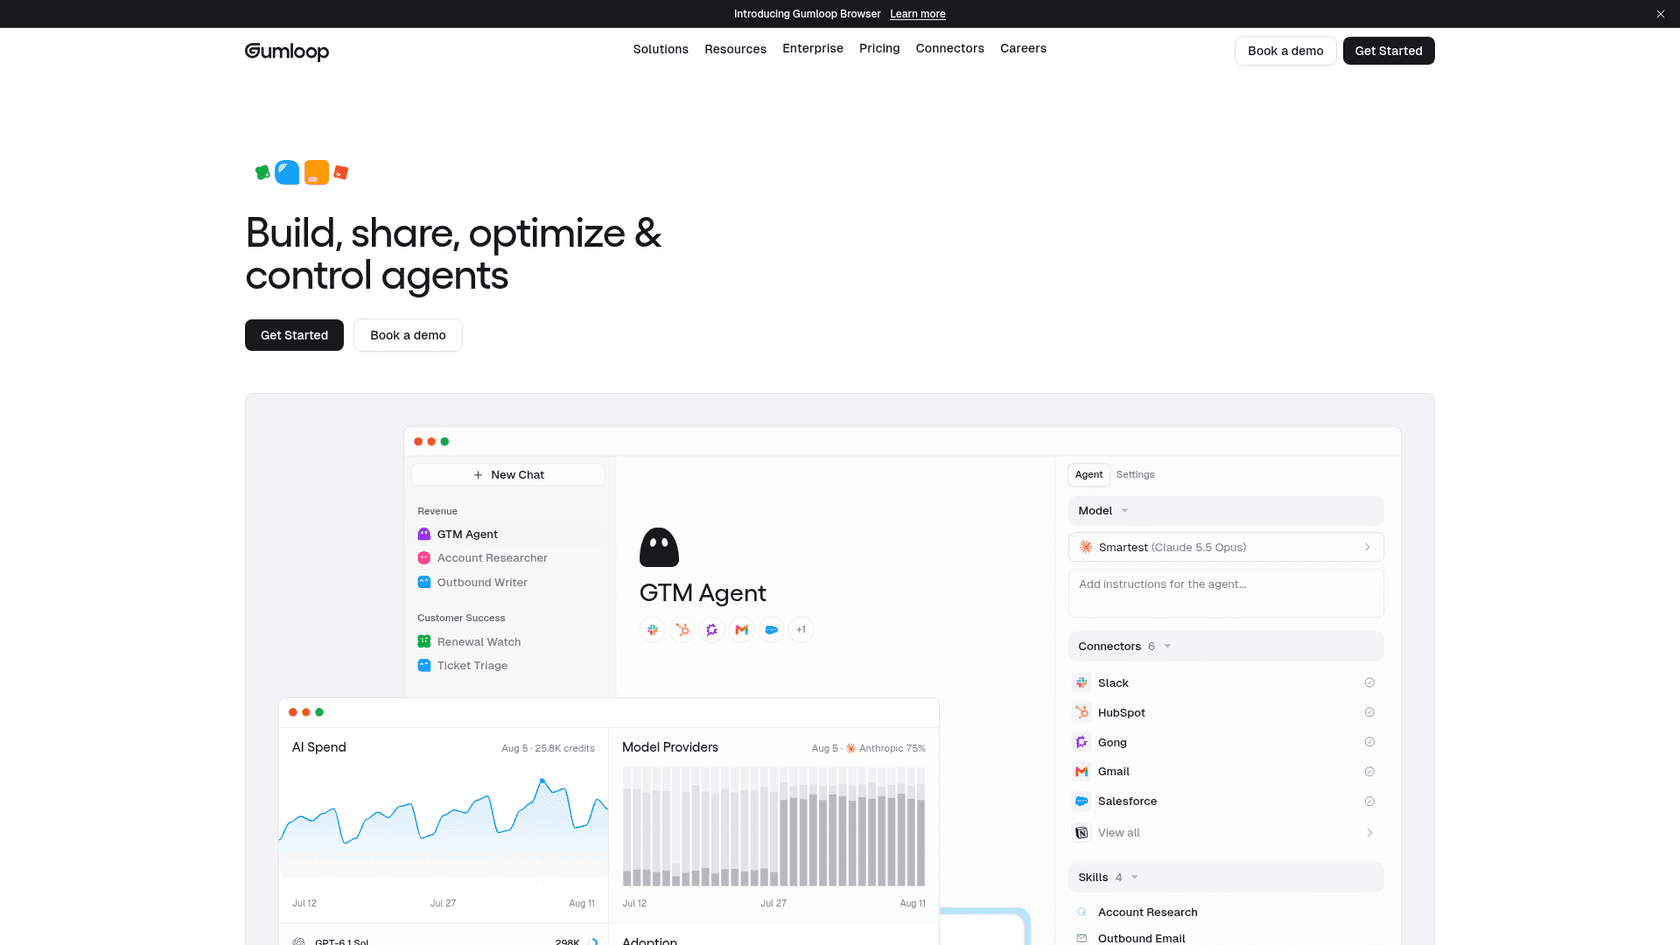The height and width of the screenshot is (945, 1680).
Task: Open the Resources nav menu
Action: click(x=735, y=49)
